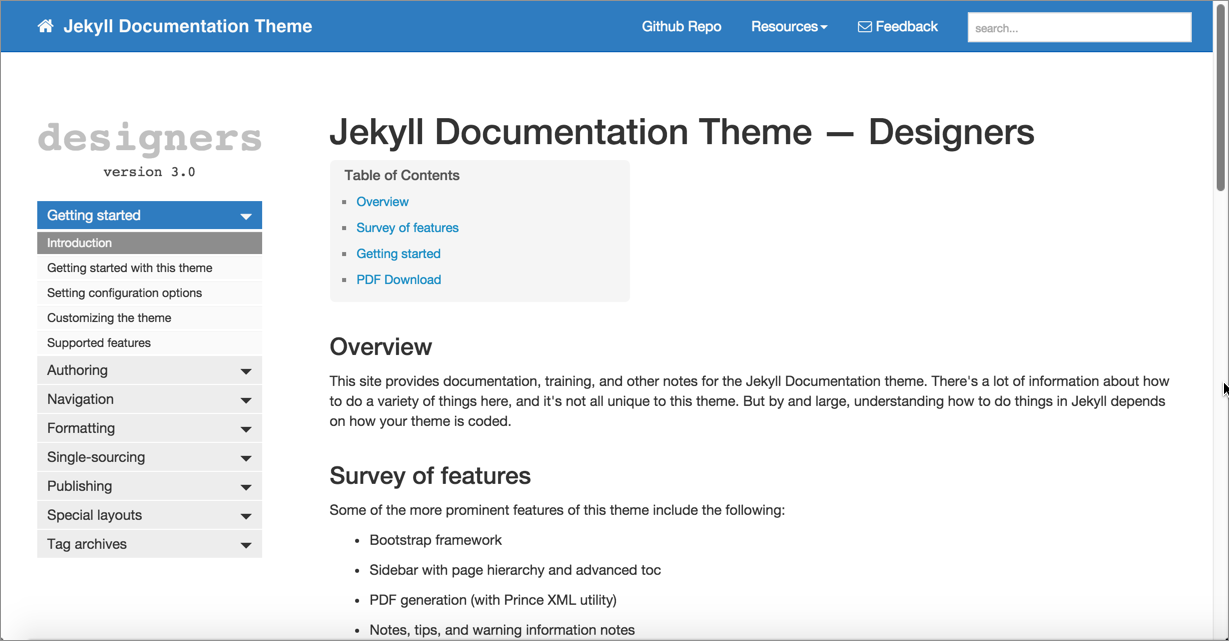Open Getting started with this theme page
The height and width of the screenshot is (641, 1229).
[x=130, y=268]
